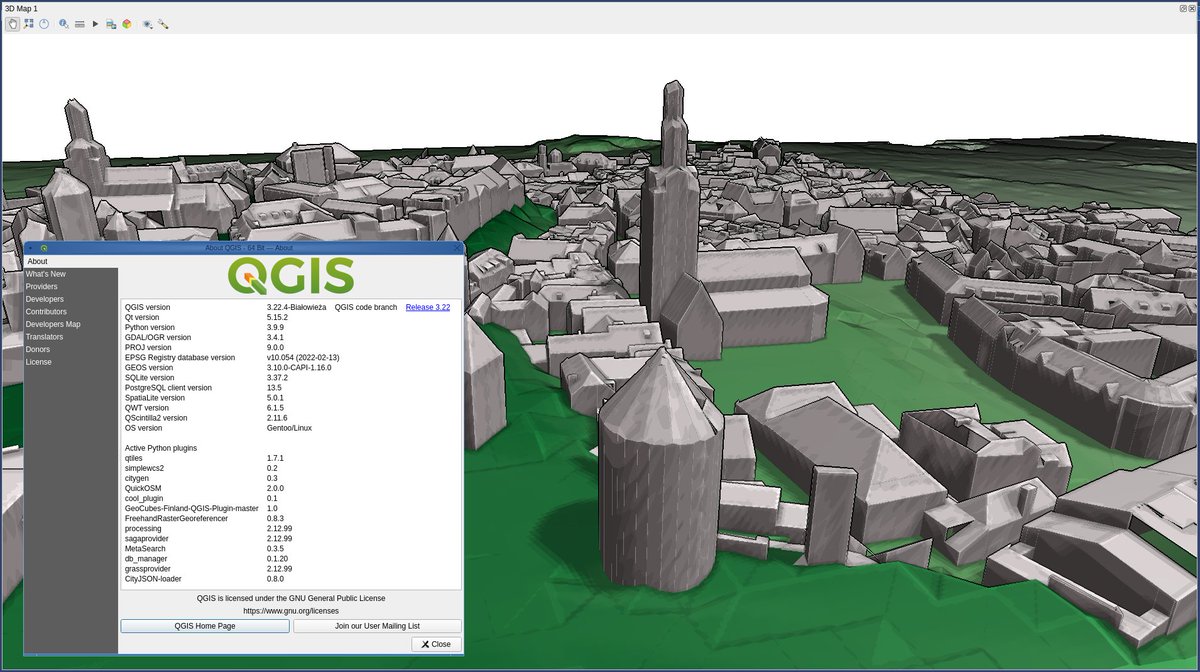The image size is (1200, 672).
Task: Activate the Identify tool in 3D map
Action: tap(64, 24)
